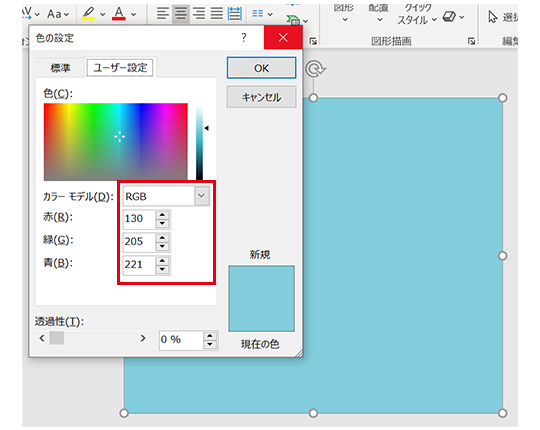Click the text highlight color pen icon
The width and height of the screenshot is (540, 430).
click(x=88, y=14)
